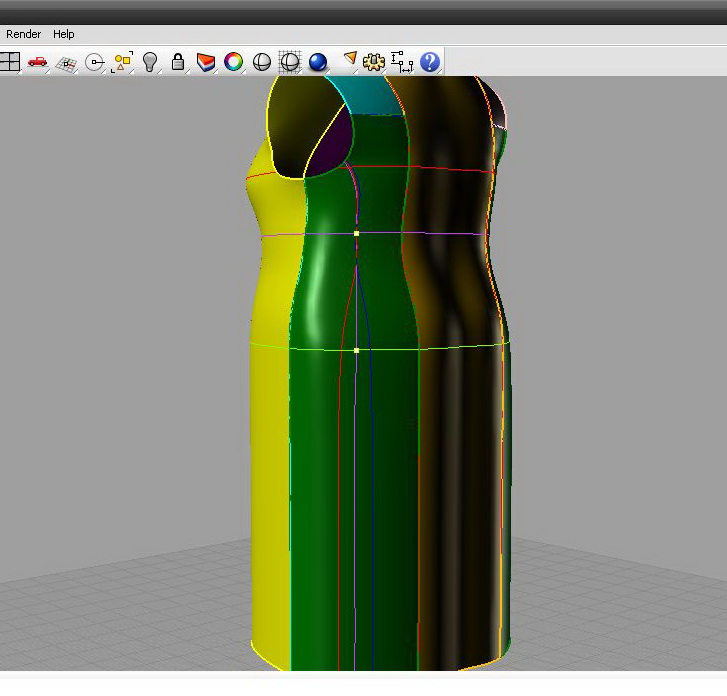The image size is (727, 696).
Task: Toggle the light bulb visibility icon
Action: (151, 62)
